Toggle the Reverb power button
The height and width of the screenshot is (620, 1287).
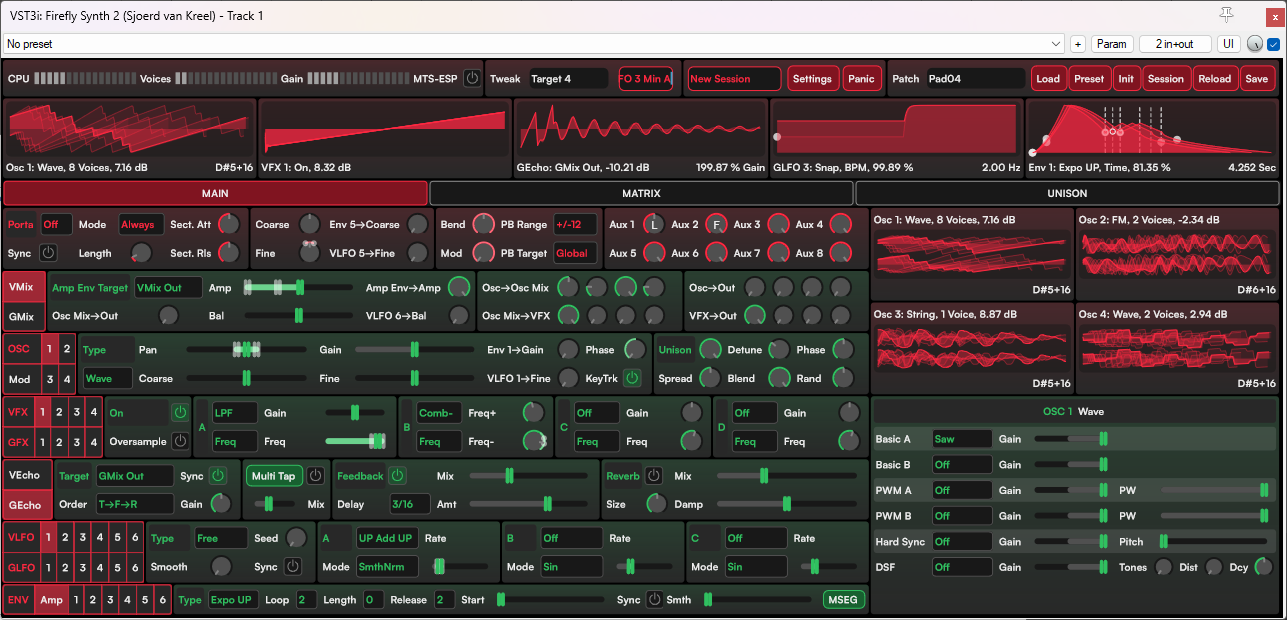654,476
